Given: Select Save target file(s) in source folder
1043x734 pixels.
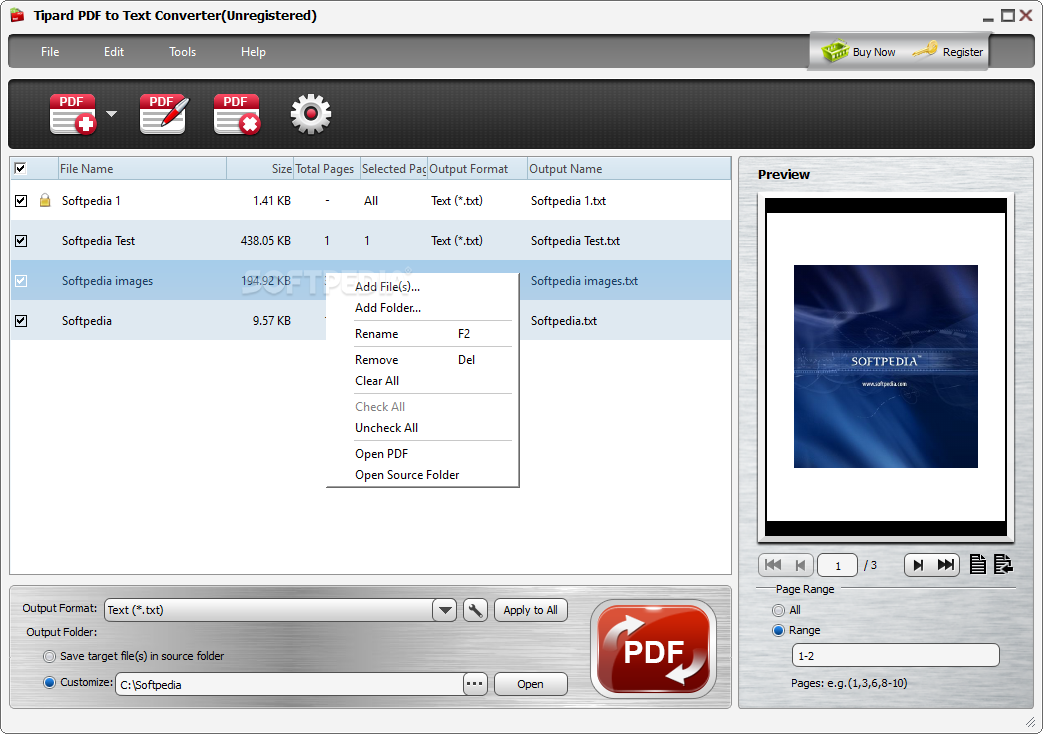Looking at the screenshot, I should click(x=49, y=656).
